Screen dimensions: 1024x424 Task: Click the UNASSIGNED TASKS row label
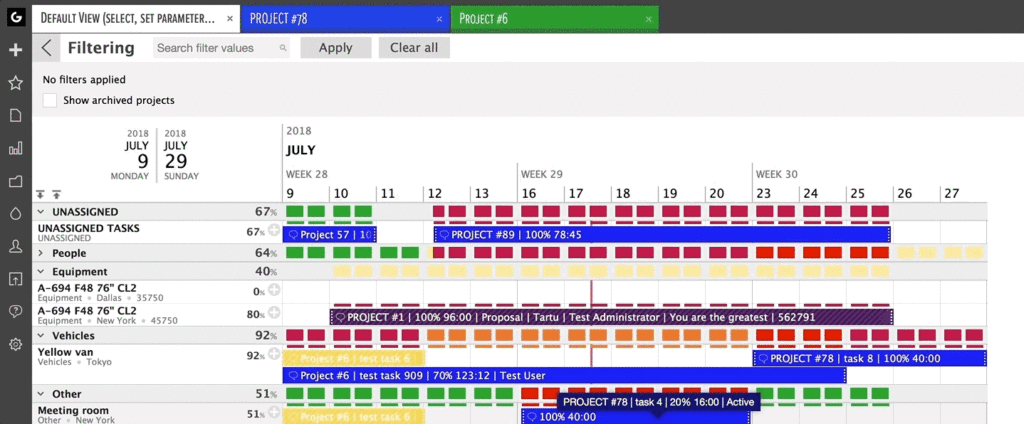(89, 228)
